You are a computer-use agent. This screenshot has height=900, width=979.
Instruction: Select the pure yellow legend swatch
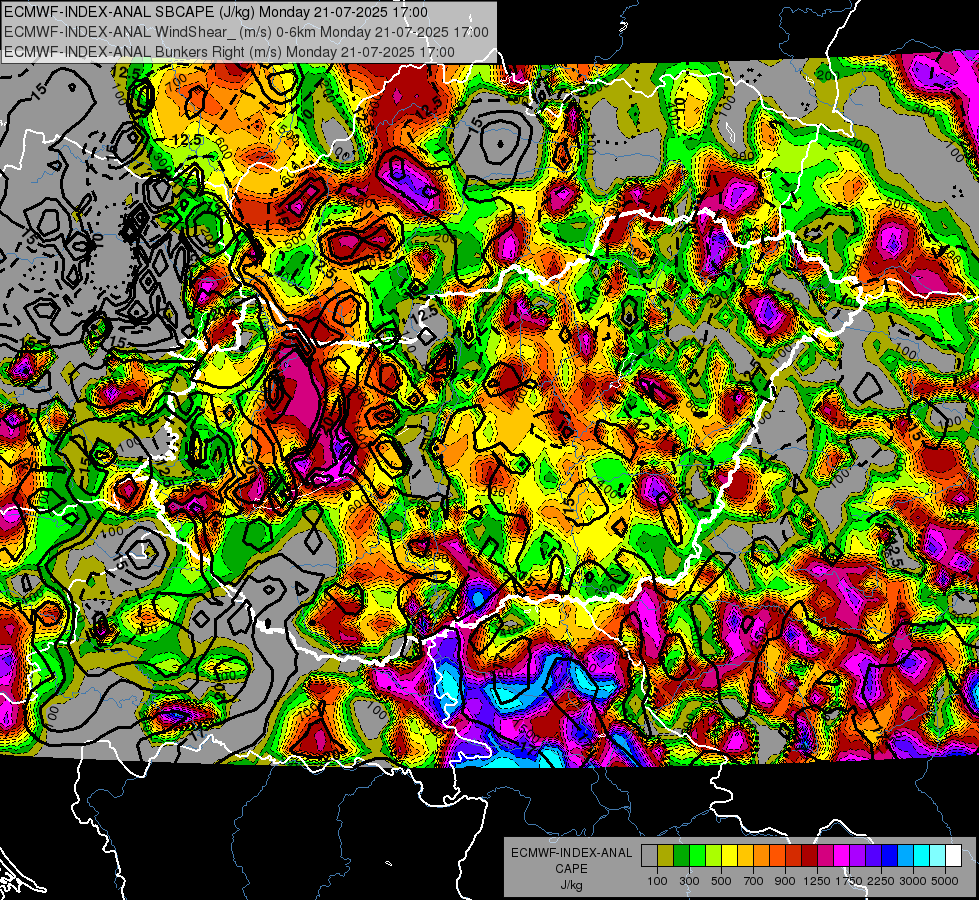pos(729,856)
